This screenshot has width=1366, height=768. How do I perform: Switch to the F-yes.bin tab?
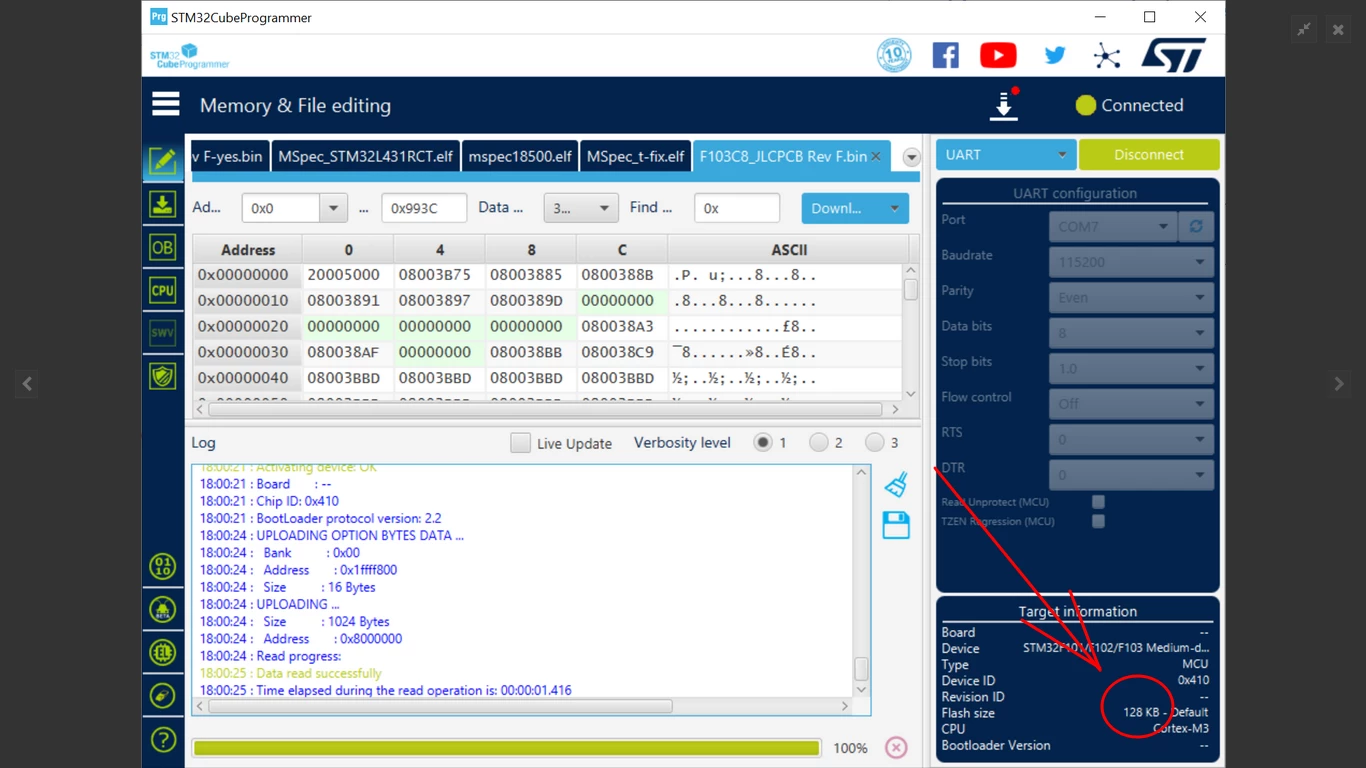tap(229, 156)
